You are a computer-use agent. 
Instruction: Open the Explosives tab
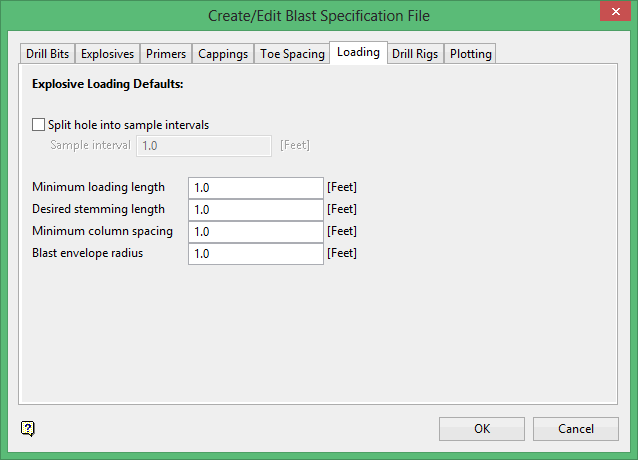107,54
